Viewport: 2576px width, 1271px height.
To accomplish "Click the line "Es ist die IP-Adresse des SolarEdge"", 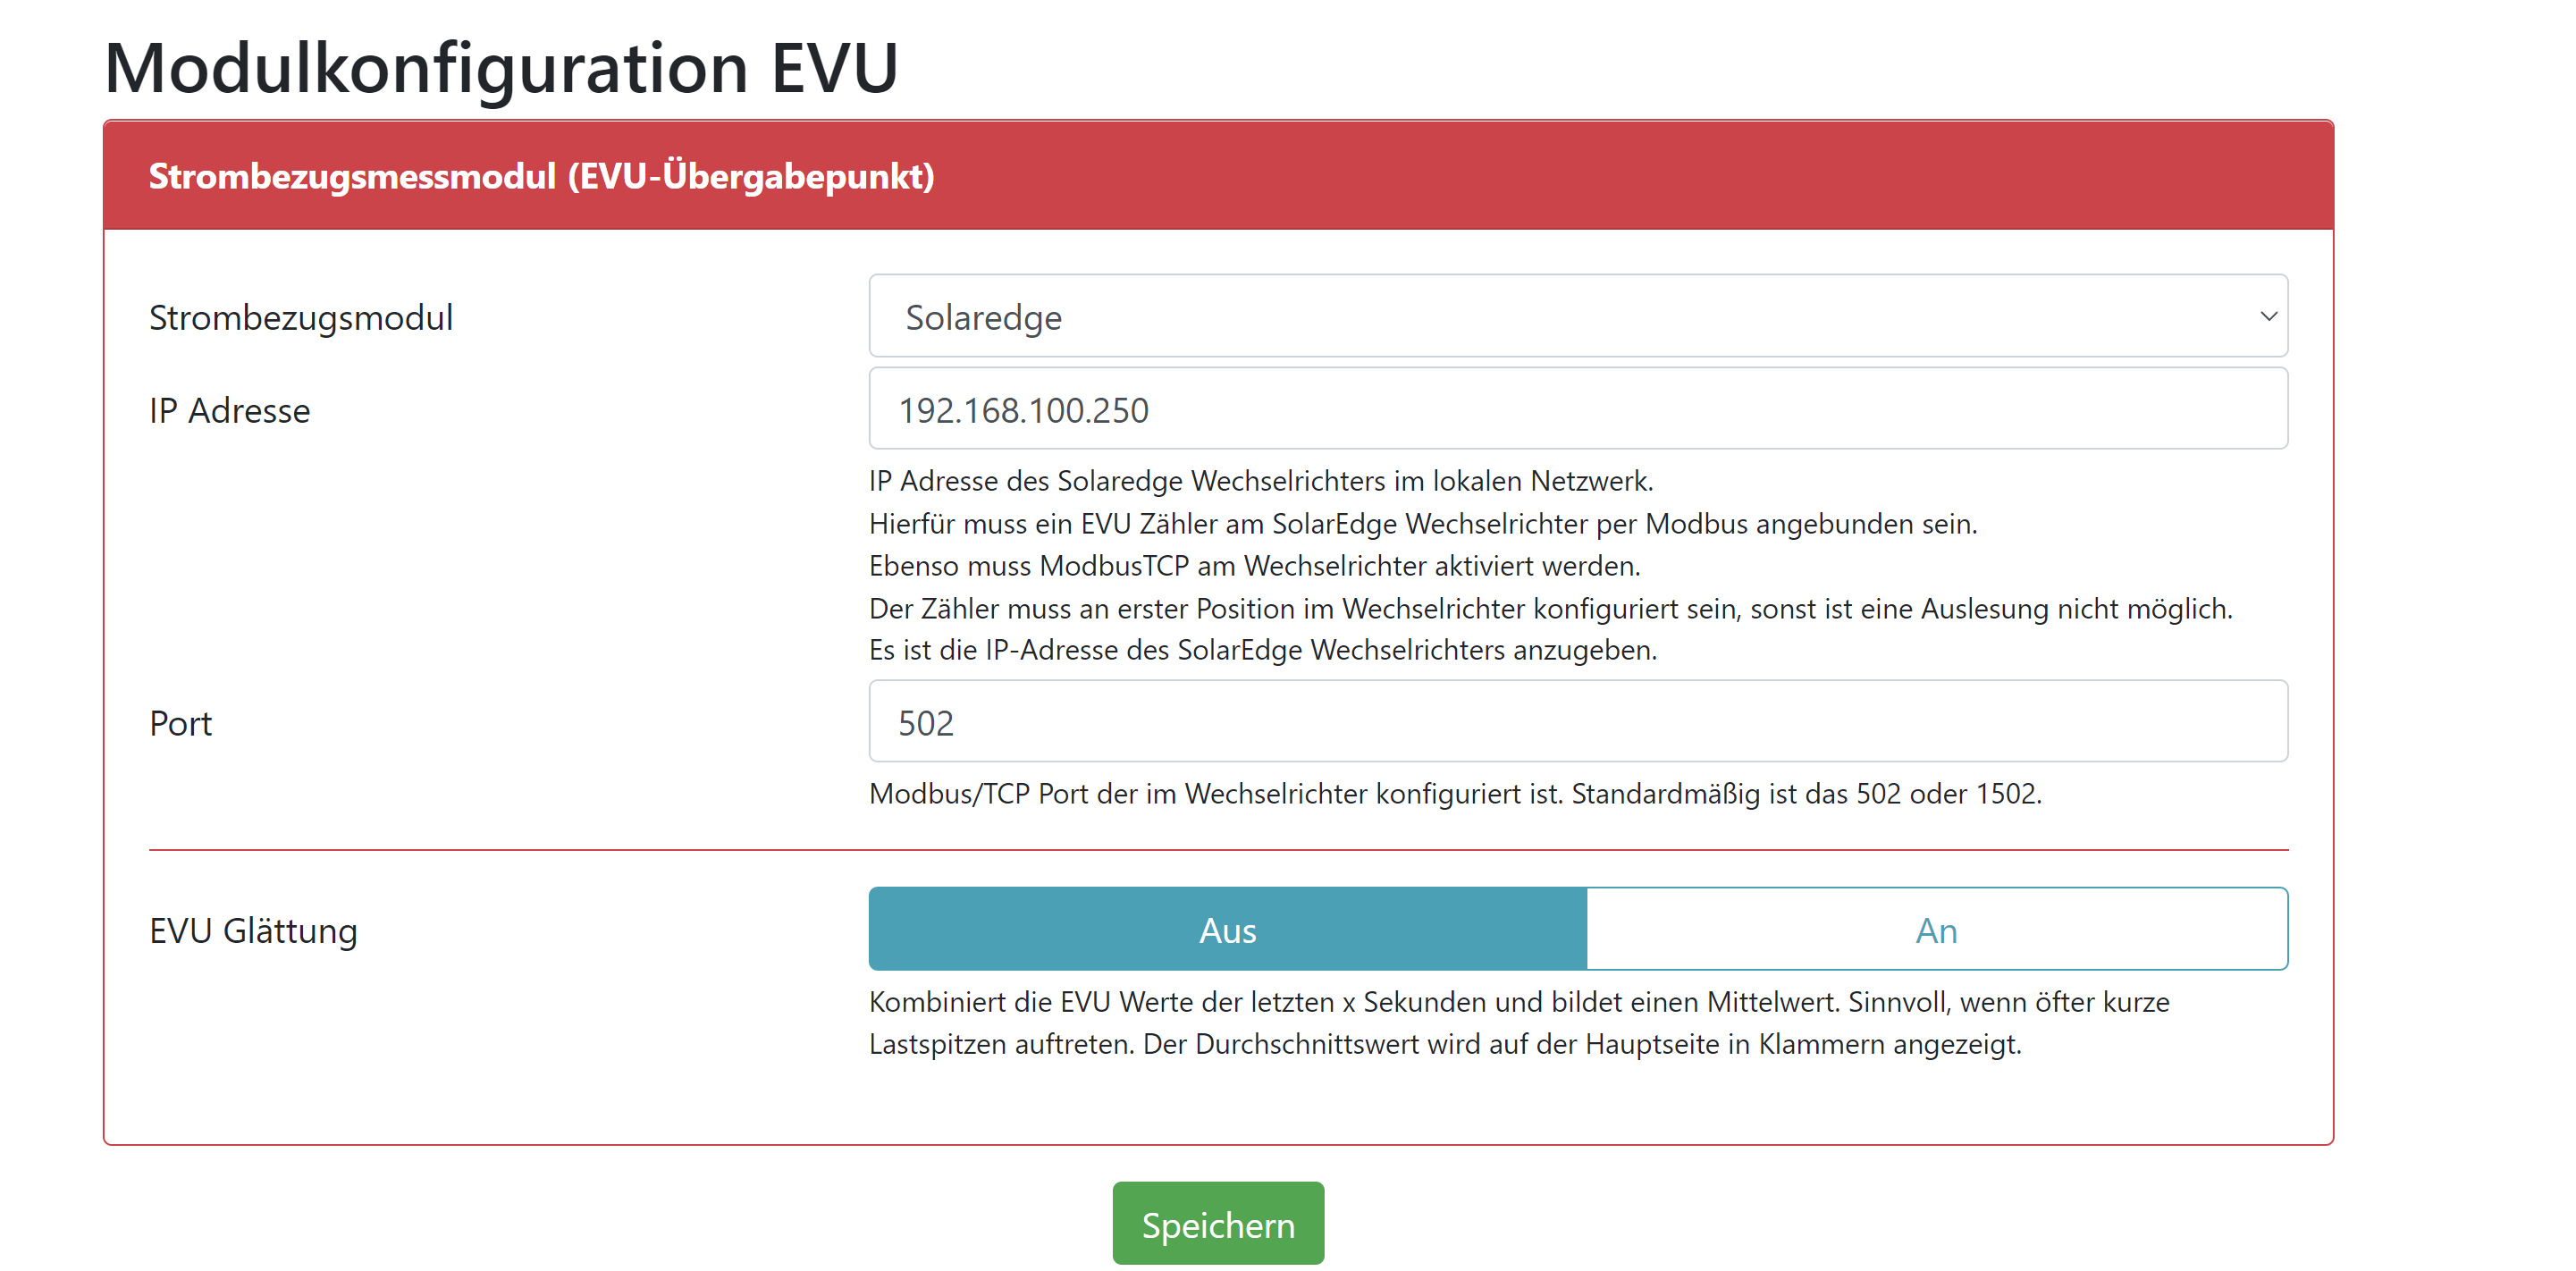I will pos(1262,650).
